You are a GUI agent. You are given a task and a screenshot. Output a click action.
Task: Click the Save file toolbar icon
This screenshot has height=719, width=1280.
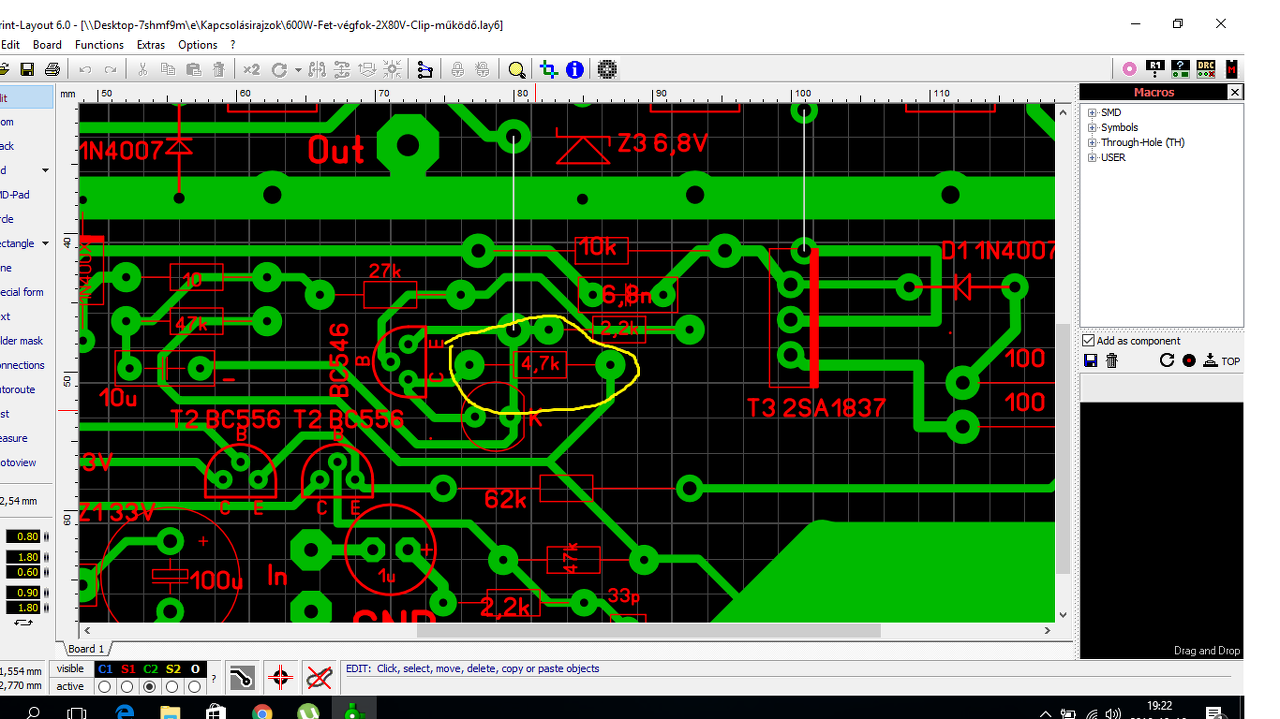27,70
